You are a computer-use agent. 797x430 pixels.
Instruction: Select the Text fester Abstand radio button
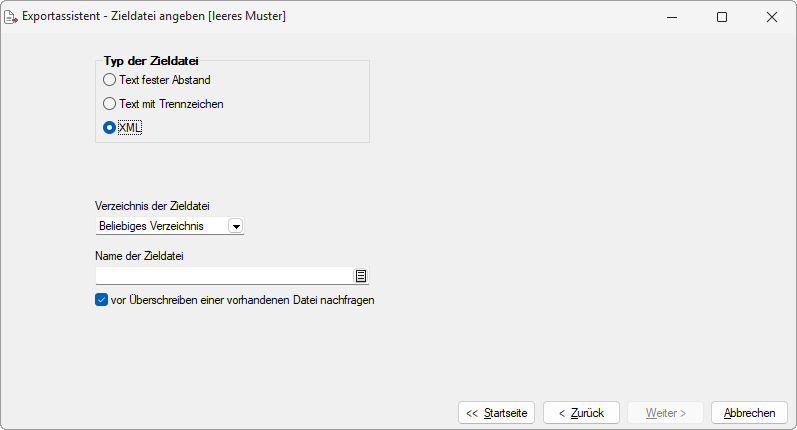tap(109, 80)
